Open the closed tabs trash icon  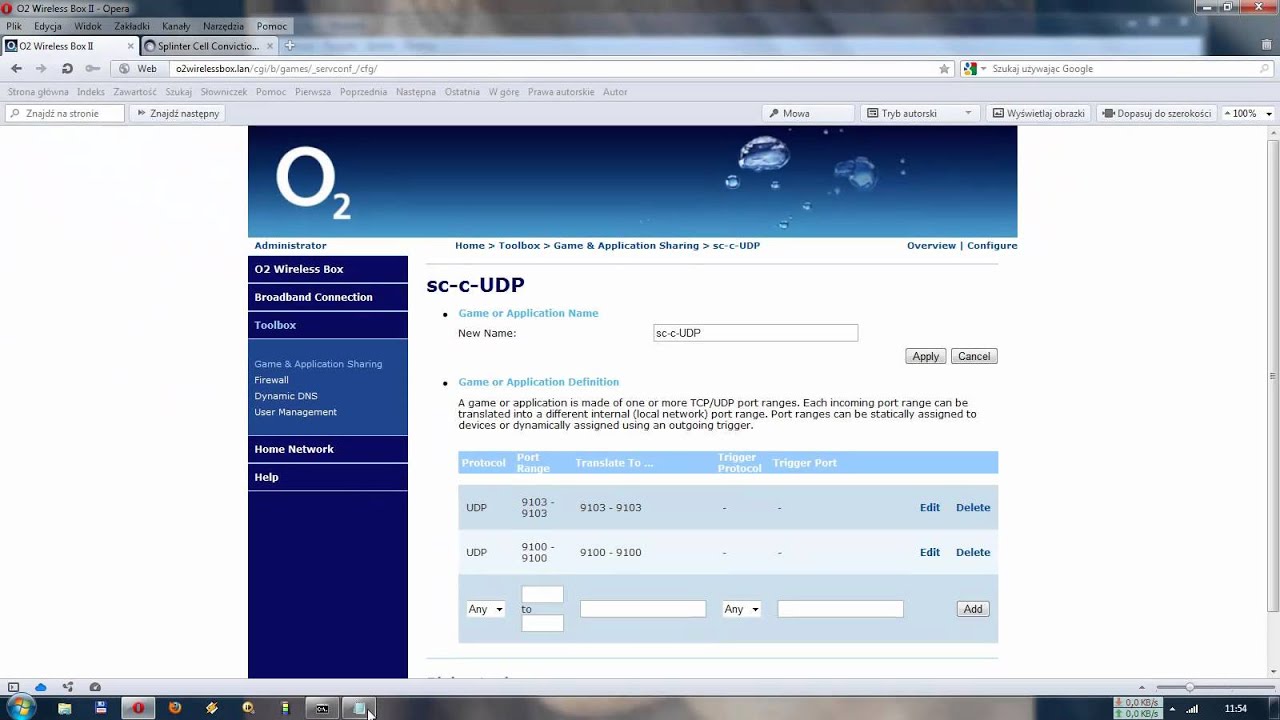coord(1269,46)
